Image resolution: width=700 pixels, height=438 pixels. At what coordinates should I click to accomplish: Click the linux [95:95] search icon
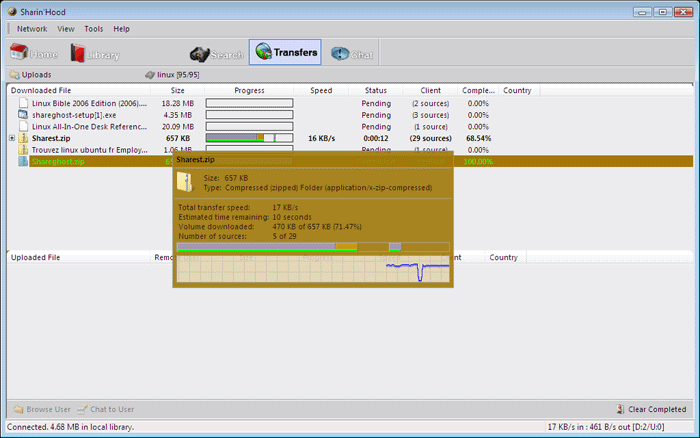150,75
